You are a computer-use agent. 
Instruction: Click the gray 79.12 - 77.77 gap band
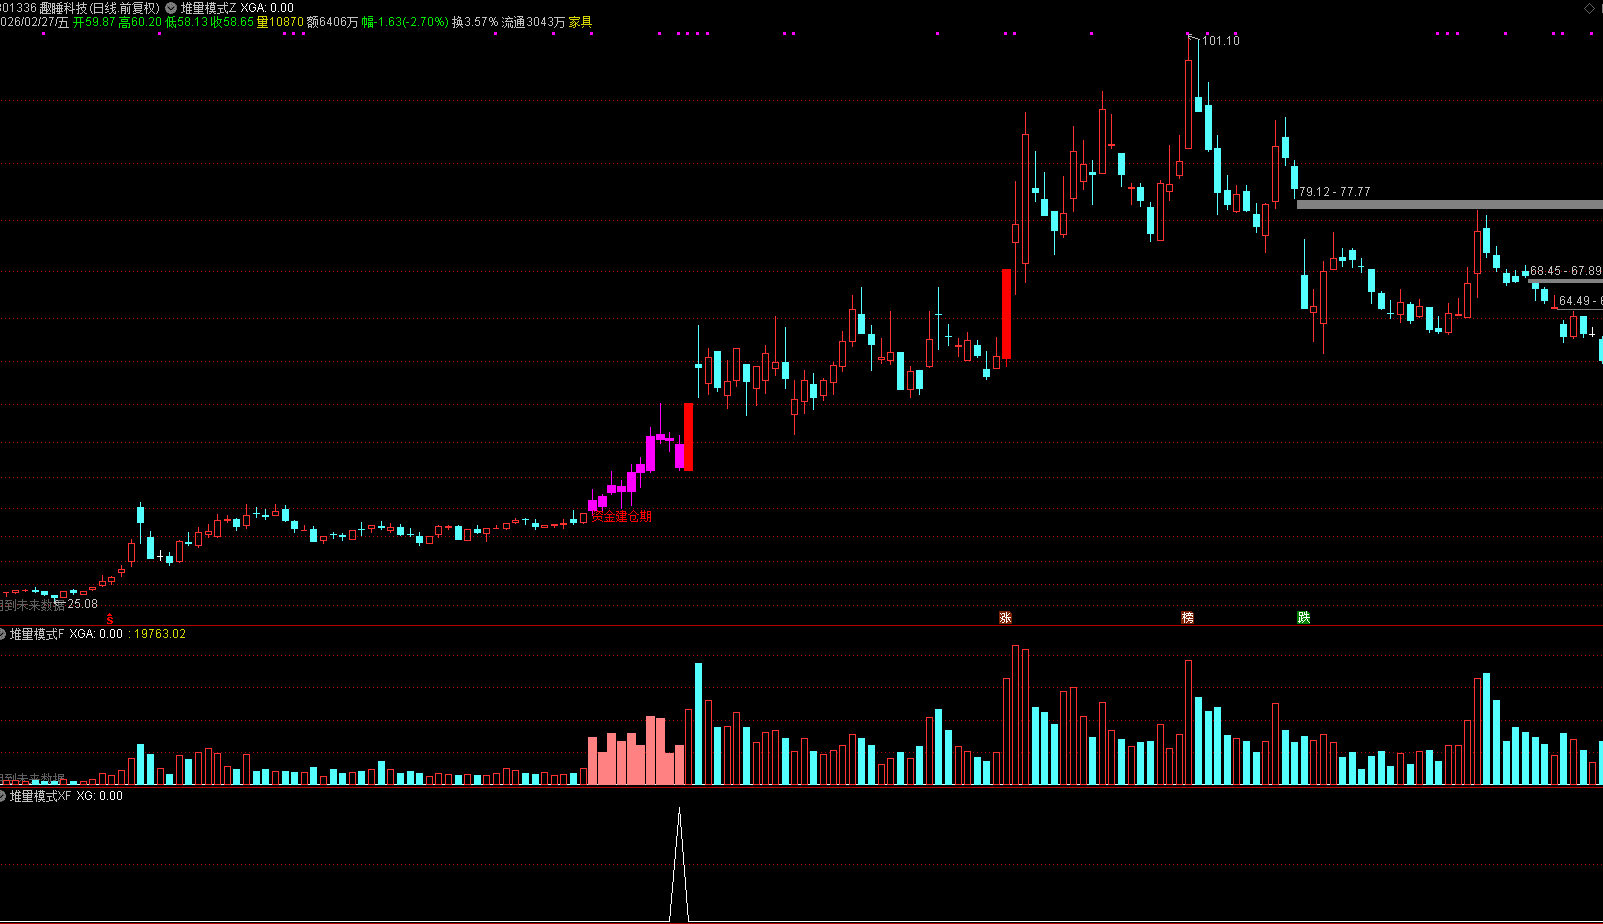click(1449, 205)
